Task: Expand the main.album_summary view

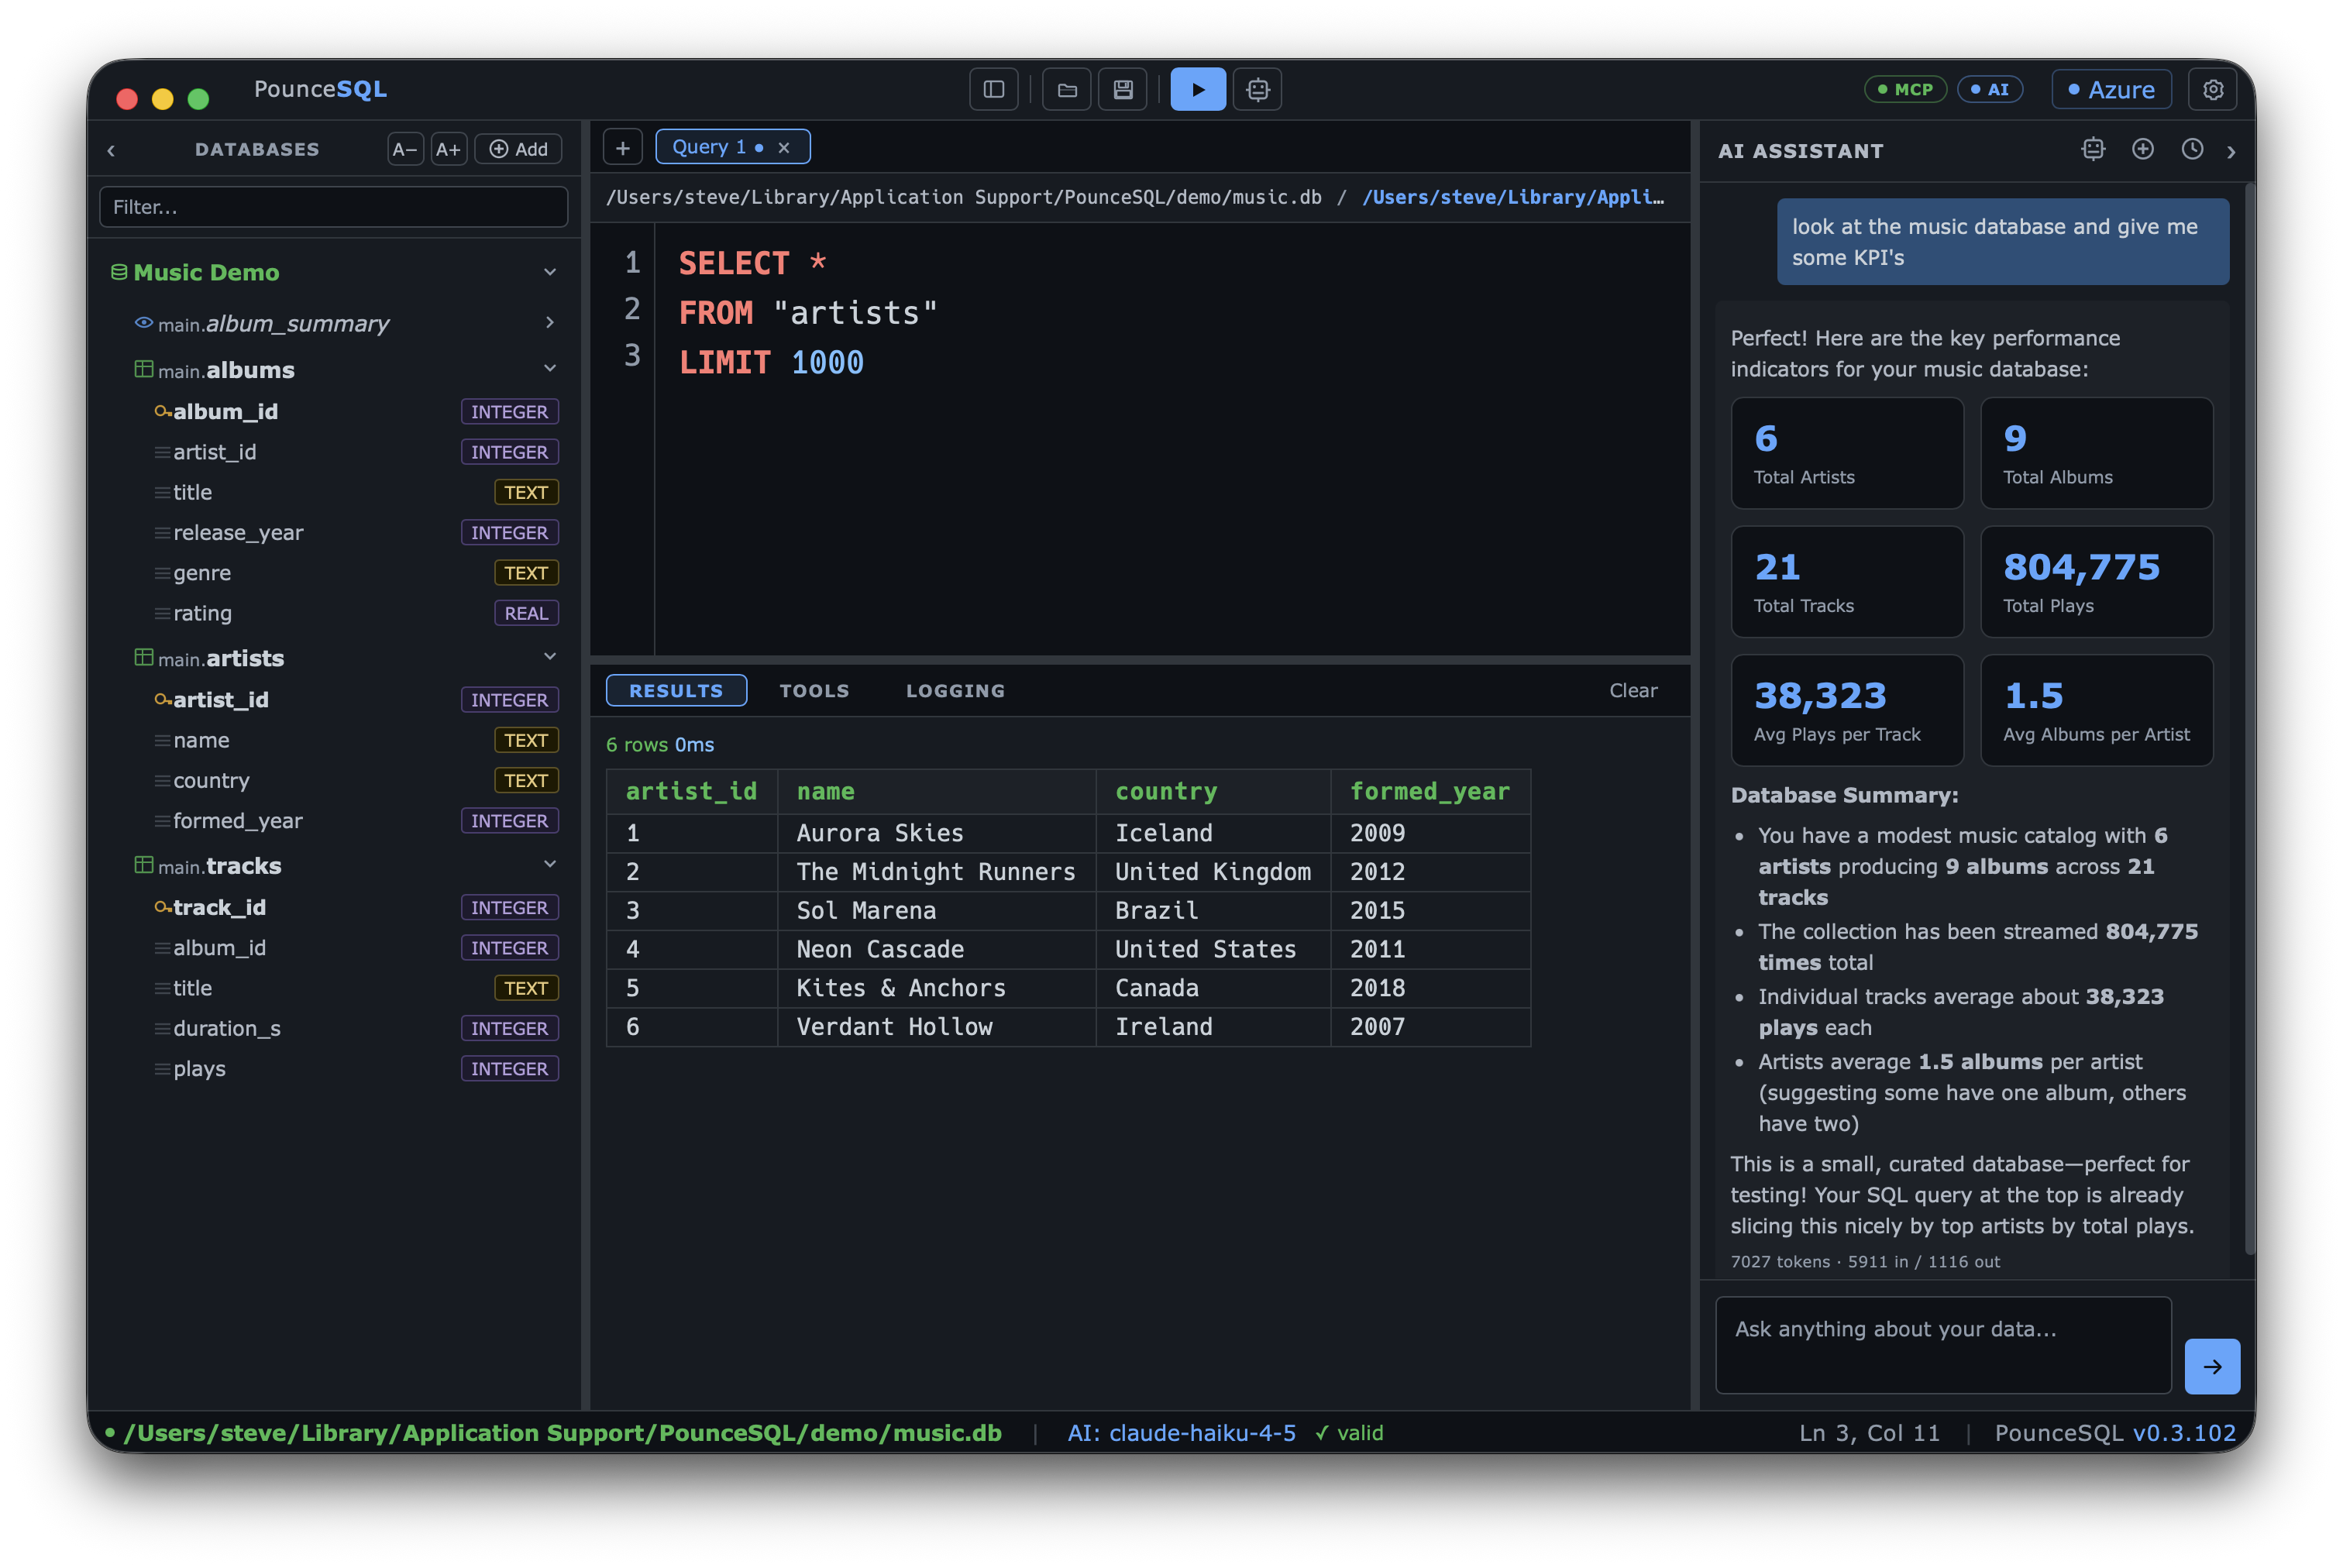Action: coord(549,322)
